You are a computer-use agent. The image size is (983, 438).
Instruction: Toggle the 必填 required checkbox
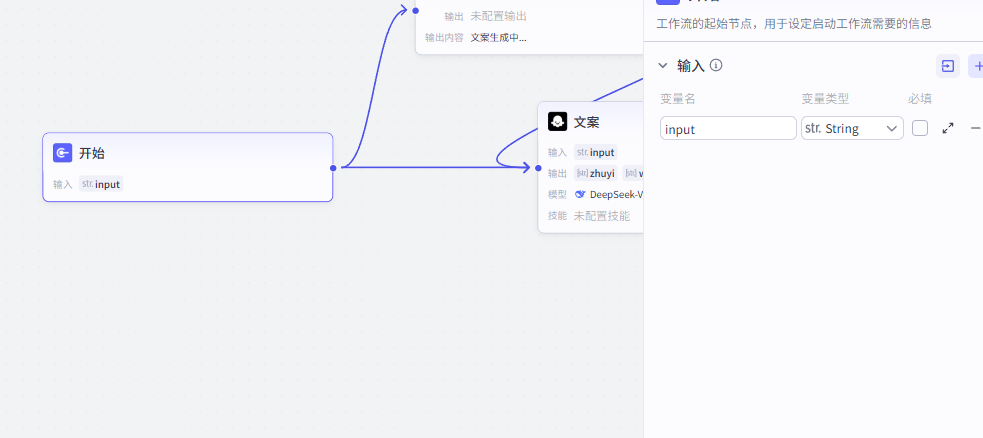click(920, 128)
